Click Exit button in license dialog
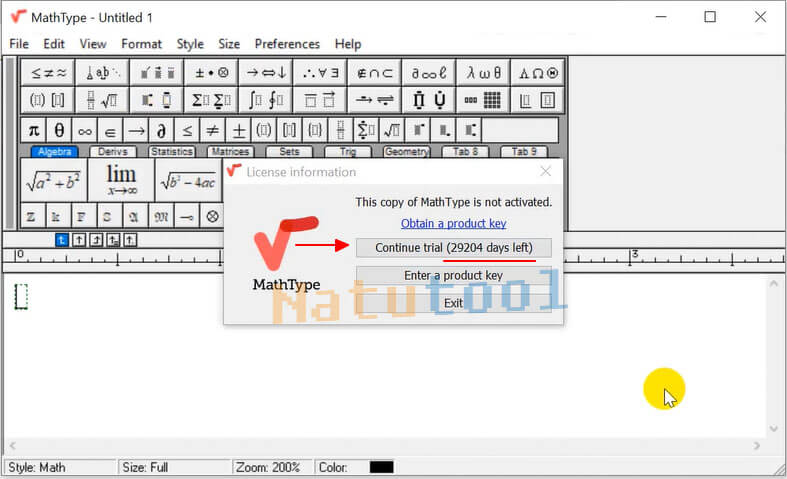The image size is (787, 479). pyautogui.click(x=454, y=303)
